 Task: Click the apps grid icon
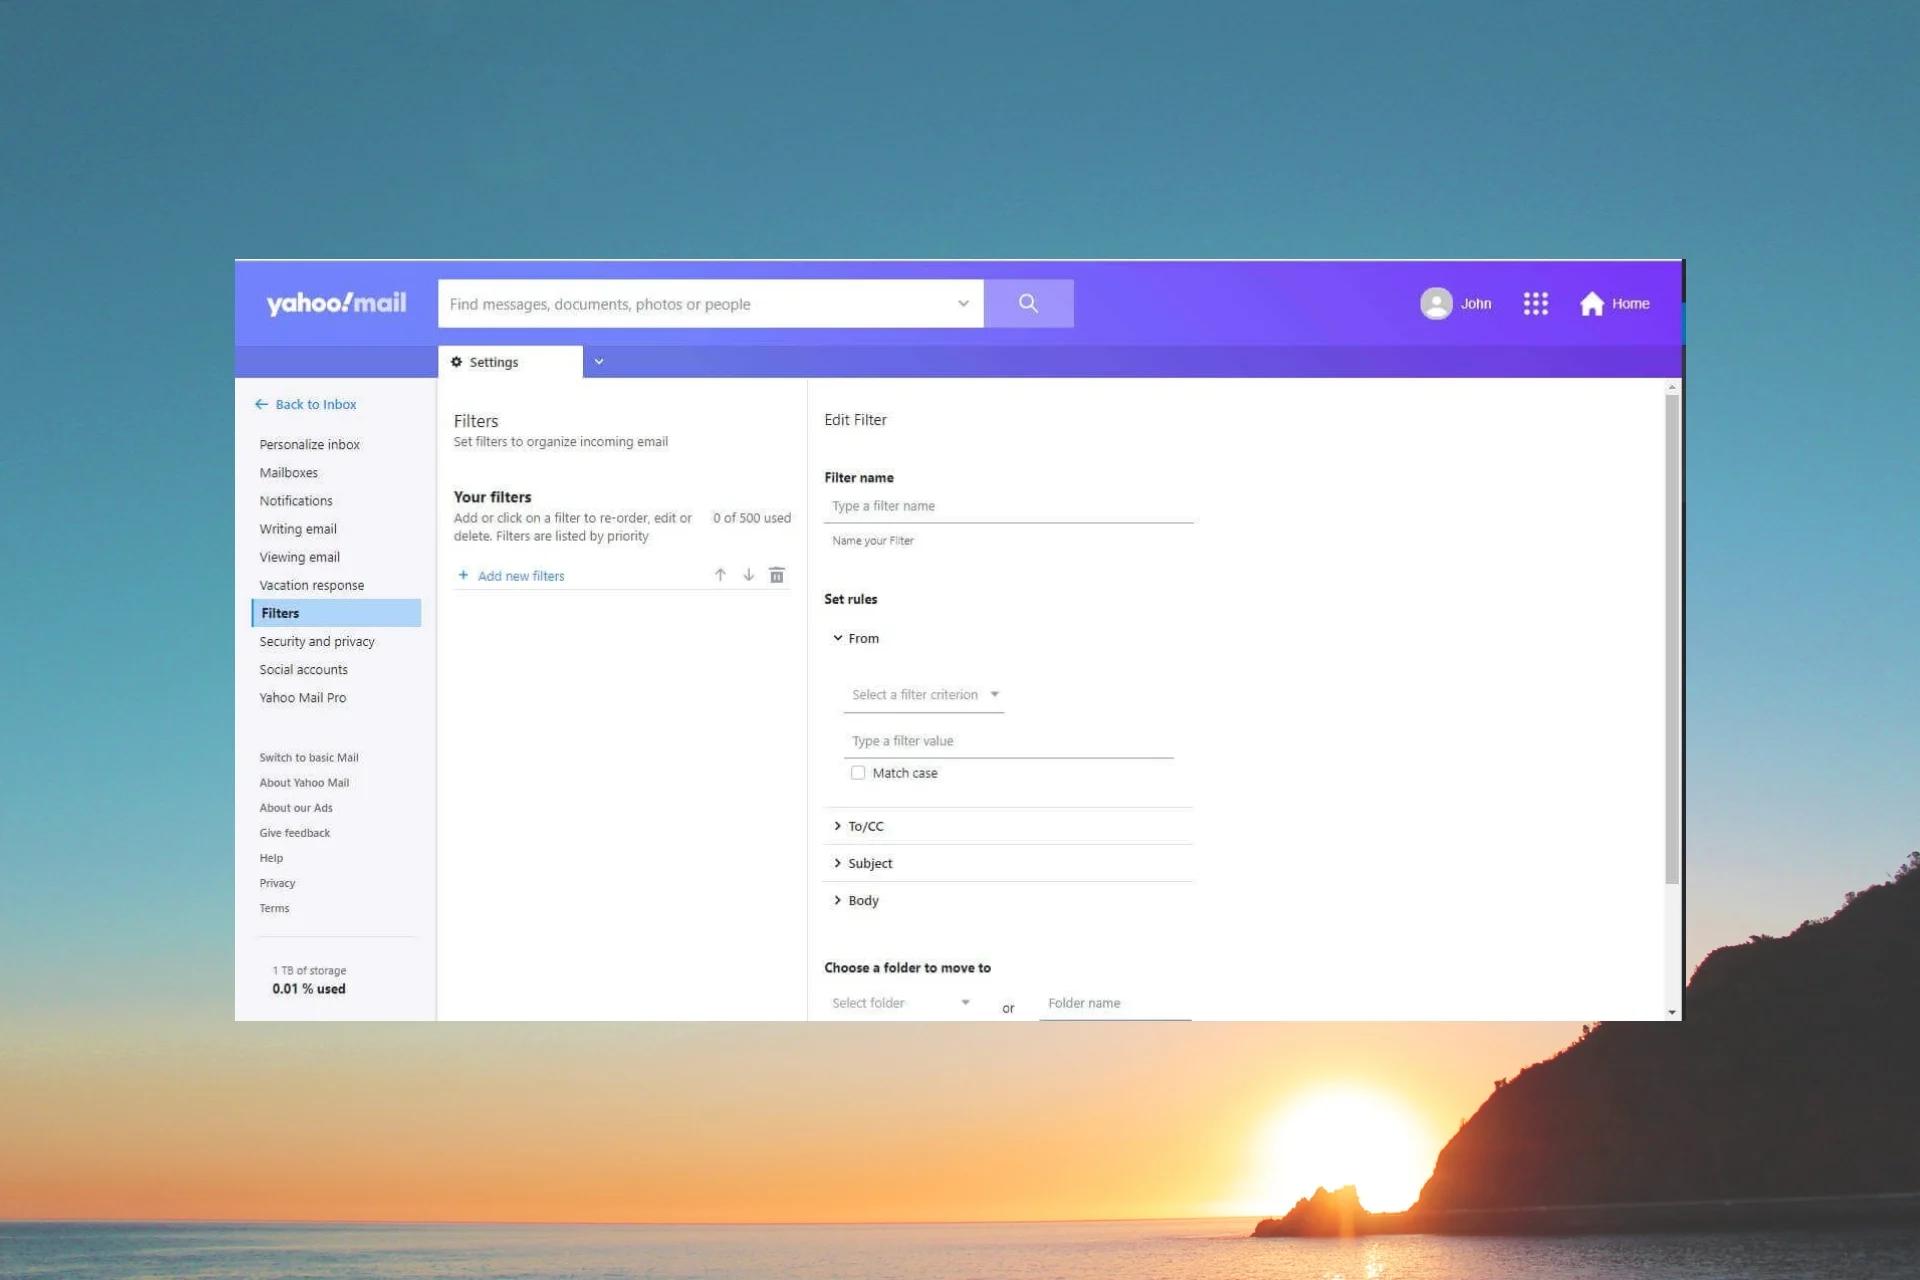1536,303
